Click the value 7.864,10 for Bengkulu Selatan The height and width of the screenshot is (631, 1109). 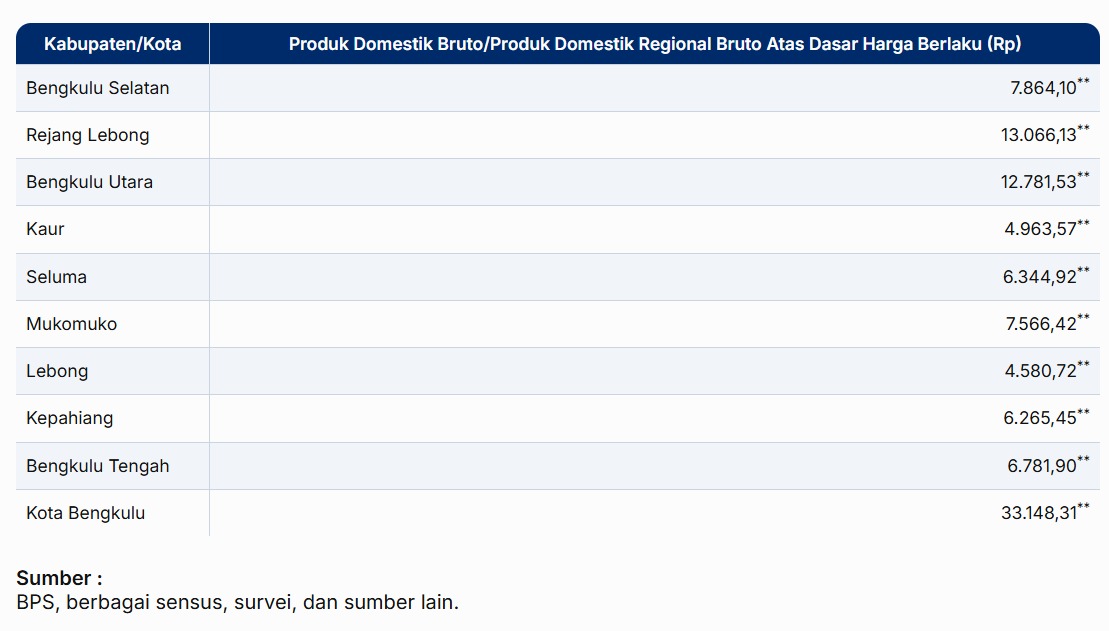(1043, 88)
